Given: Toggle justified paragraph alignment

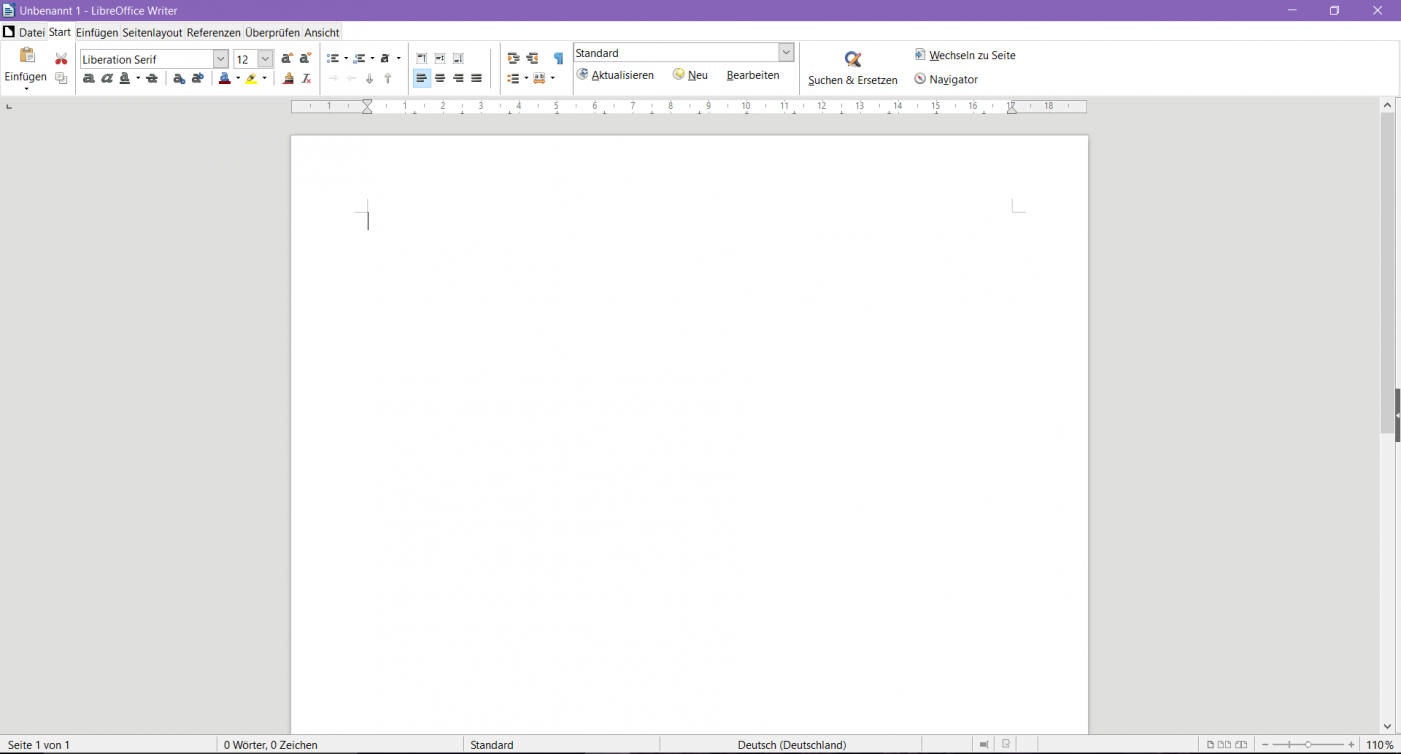Looking at the screenshot, I should click(x=476, y=78).
